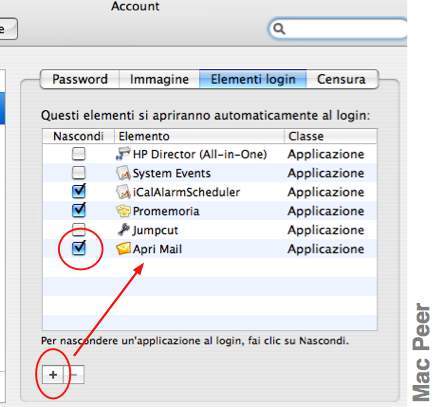
Task: Switch to the Password tab
Action: point(80,79)
